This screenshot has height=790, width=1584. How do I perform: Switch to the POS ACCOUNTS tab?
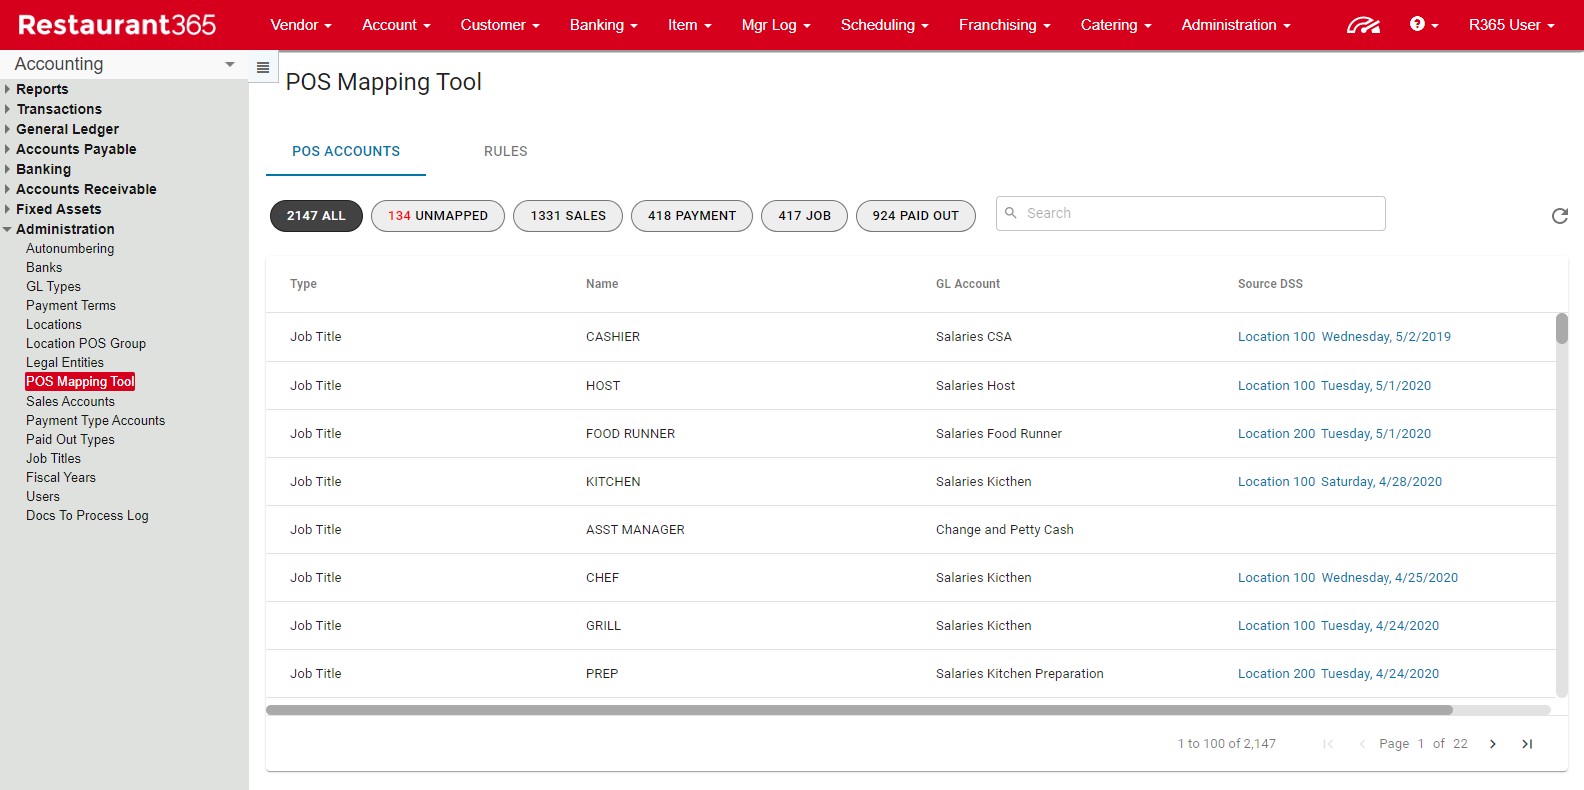click(x=346, y=151)
